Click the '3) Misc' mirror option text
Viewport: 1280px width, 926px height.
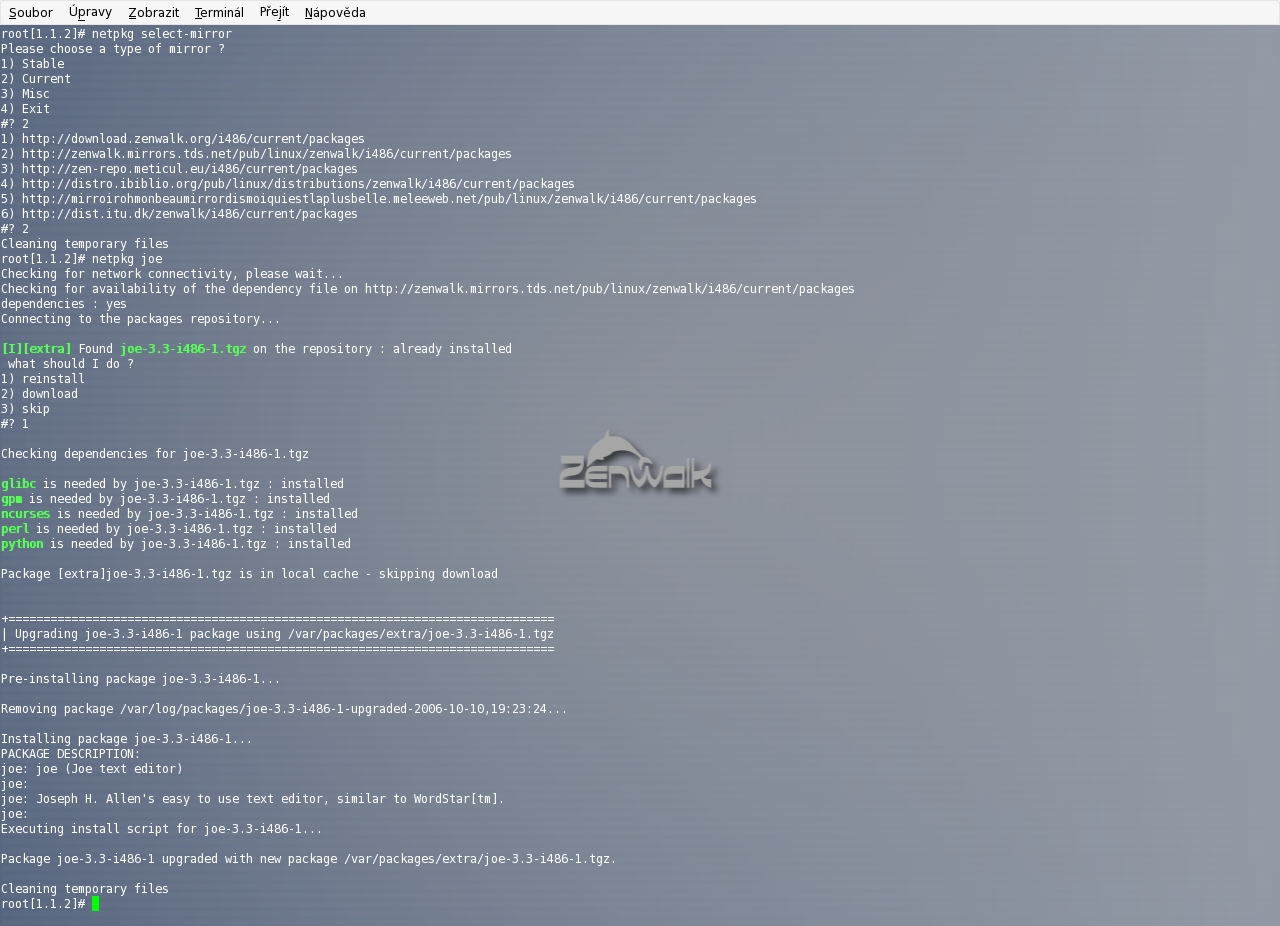coord(25,94)
